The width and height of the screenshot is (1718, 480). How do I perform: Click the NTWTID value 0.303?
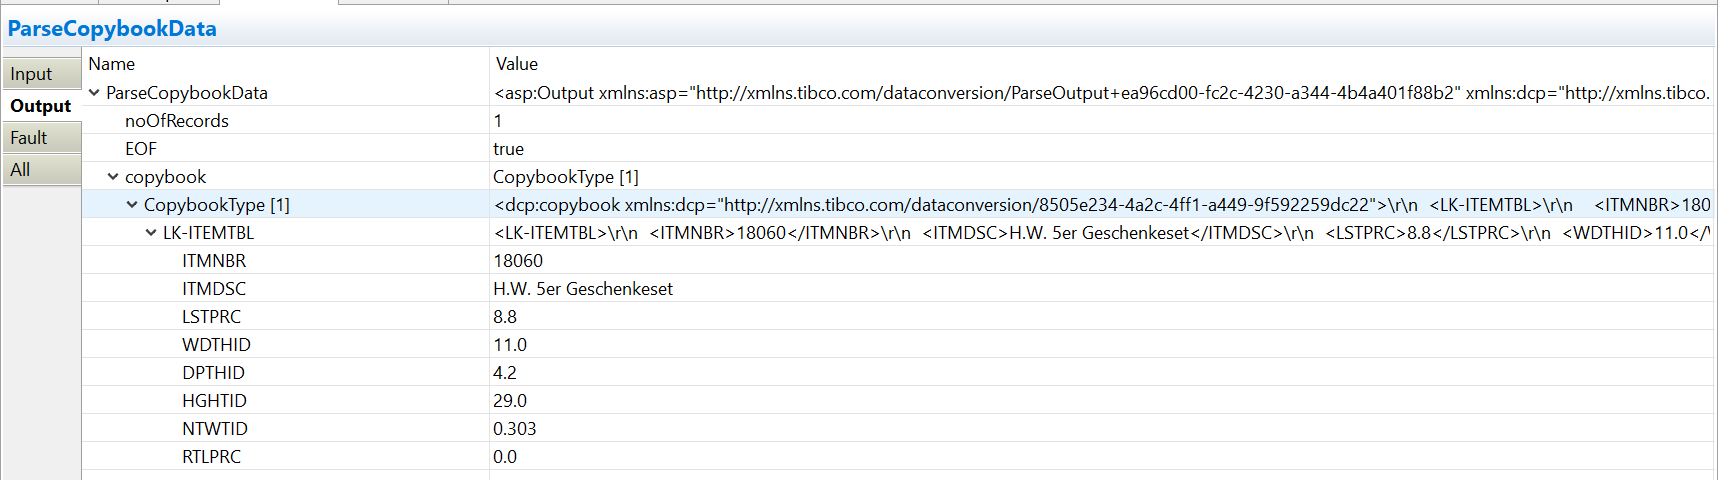515,429
